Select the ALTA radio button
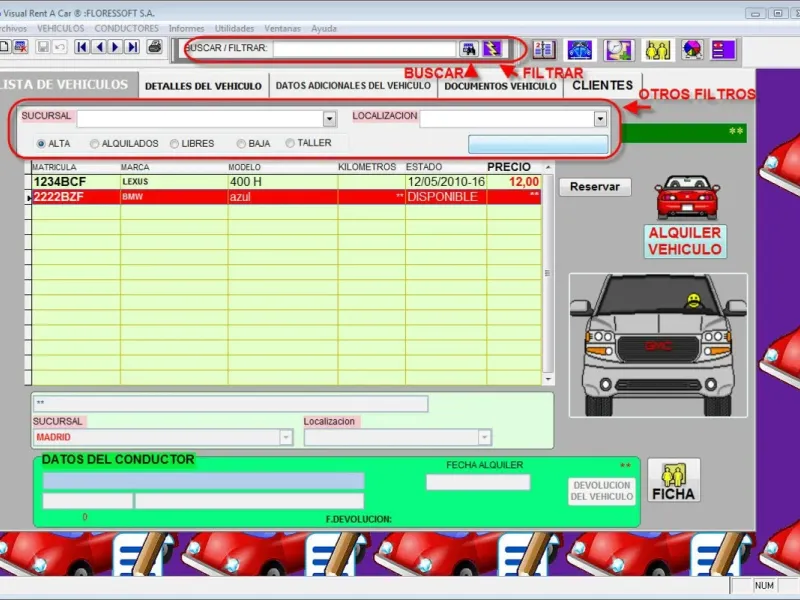800x600 pixels. click(41, 144)
